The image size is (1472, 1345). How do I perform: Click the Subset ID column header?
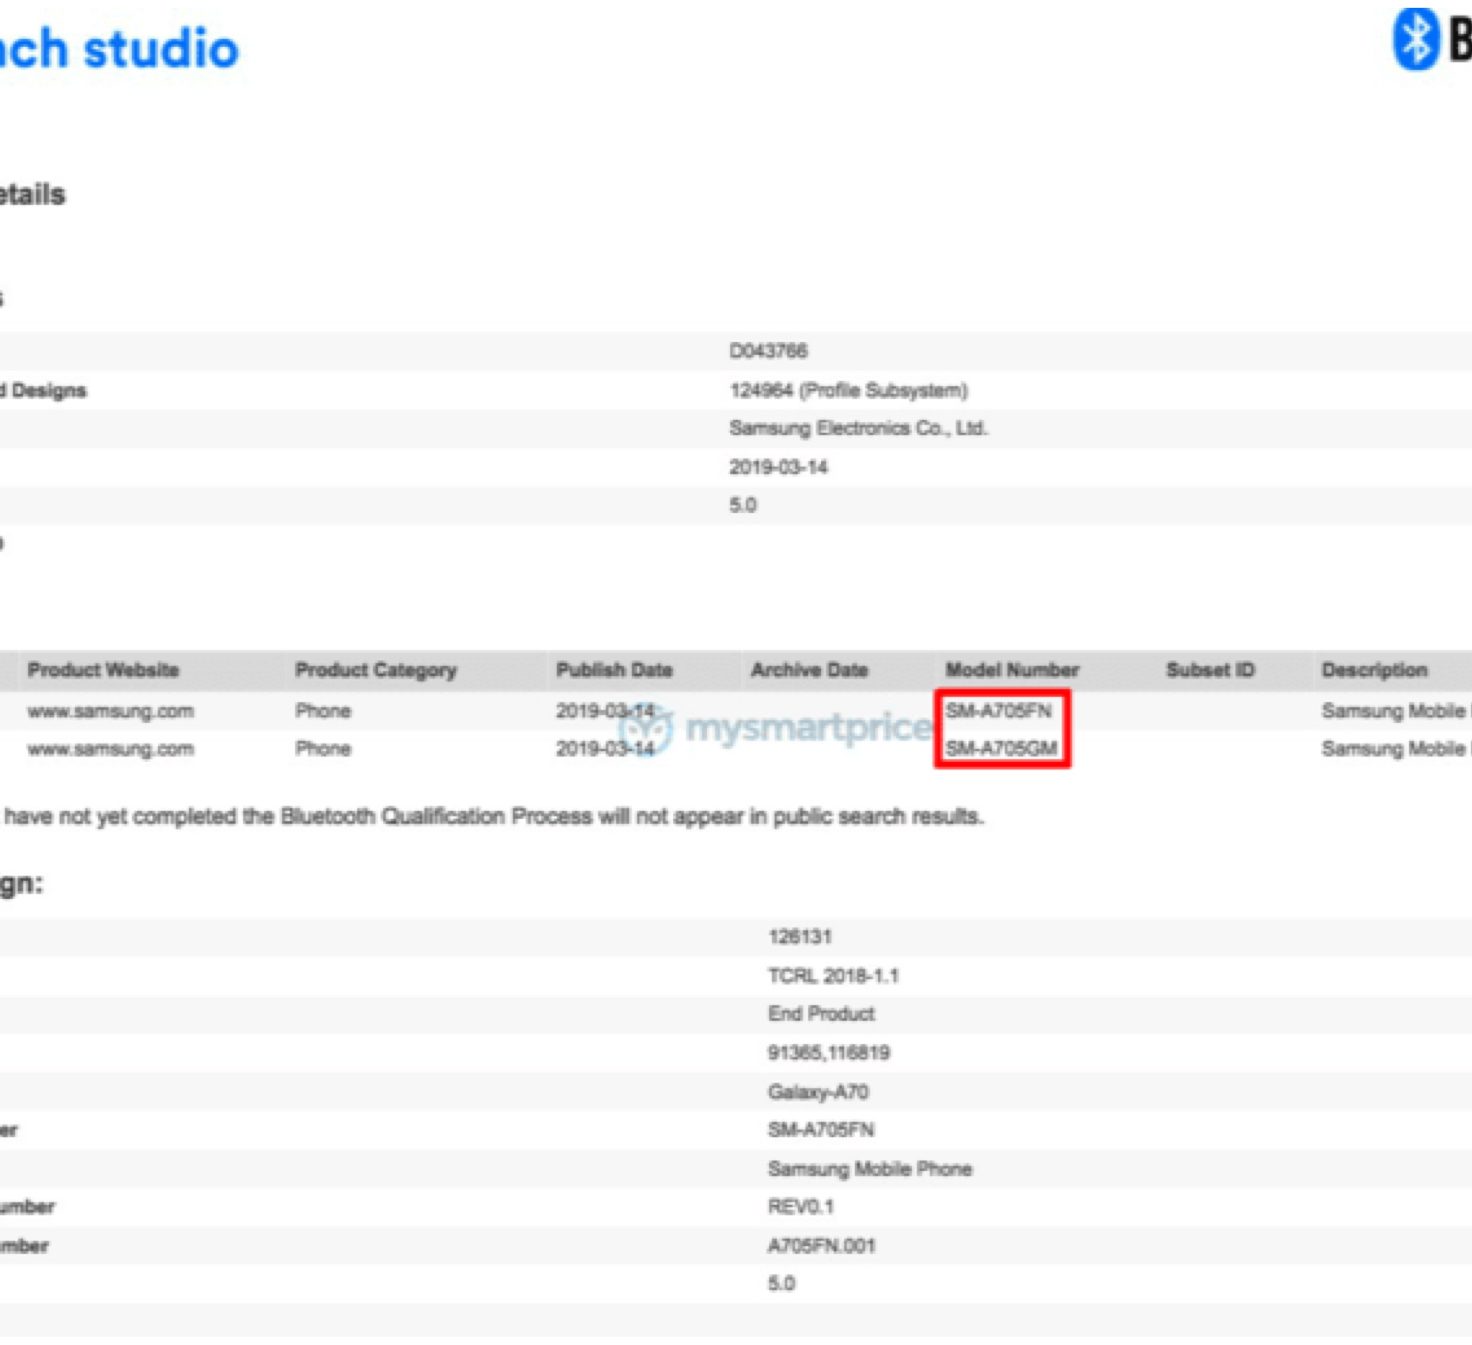tap(1210, 670)
